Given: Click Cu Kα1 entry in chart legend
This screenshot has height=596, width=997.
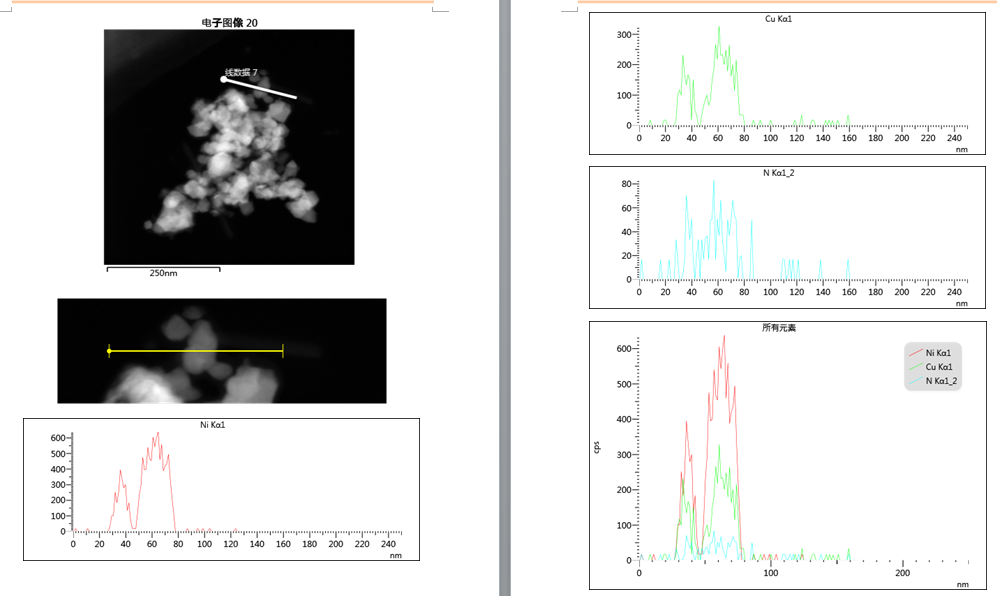Looking at the screenshot, I should 932,366.
